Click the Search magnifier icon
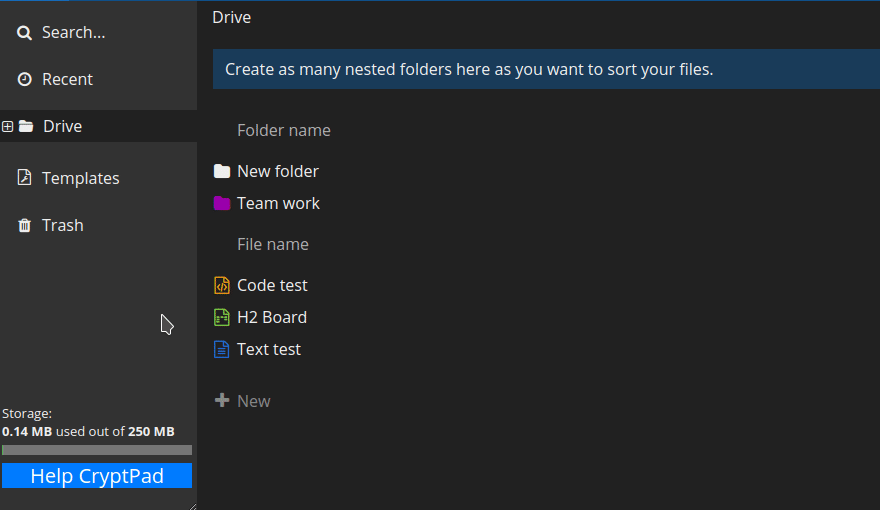 (24, 33)
